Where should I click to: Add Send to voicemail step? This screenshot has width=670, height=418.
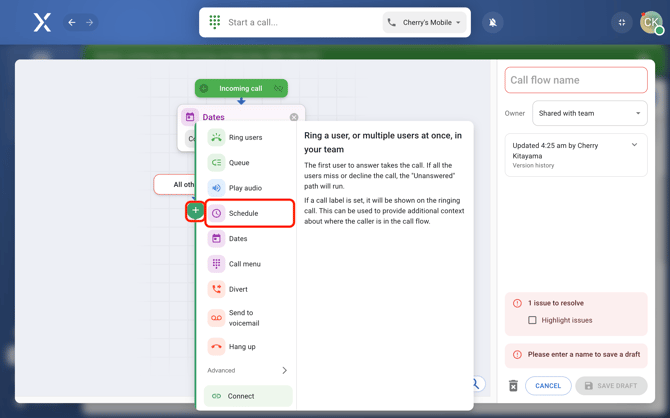pyautogui.click(x=243, y=318)
